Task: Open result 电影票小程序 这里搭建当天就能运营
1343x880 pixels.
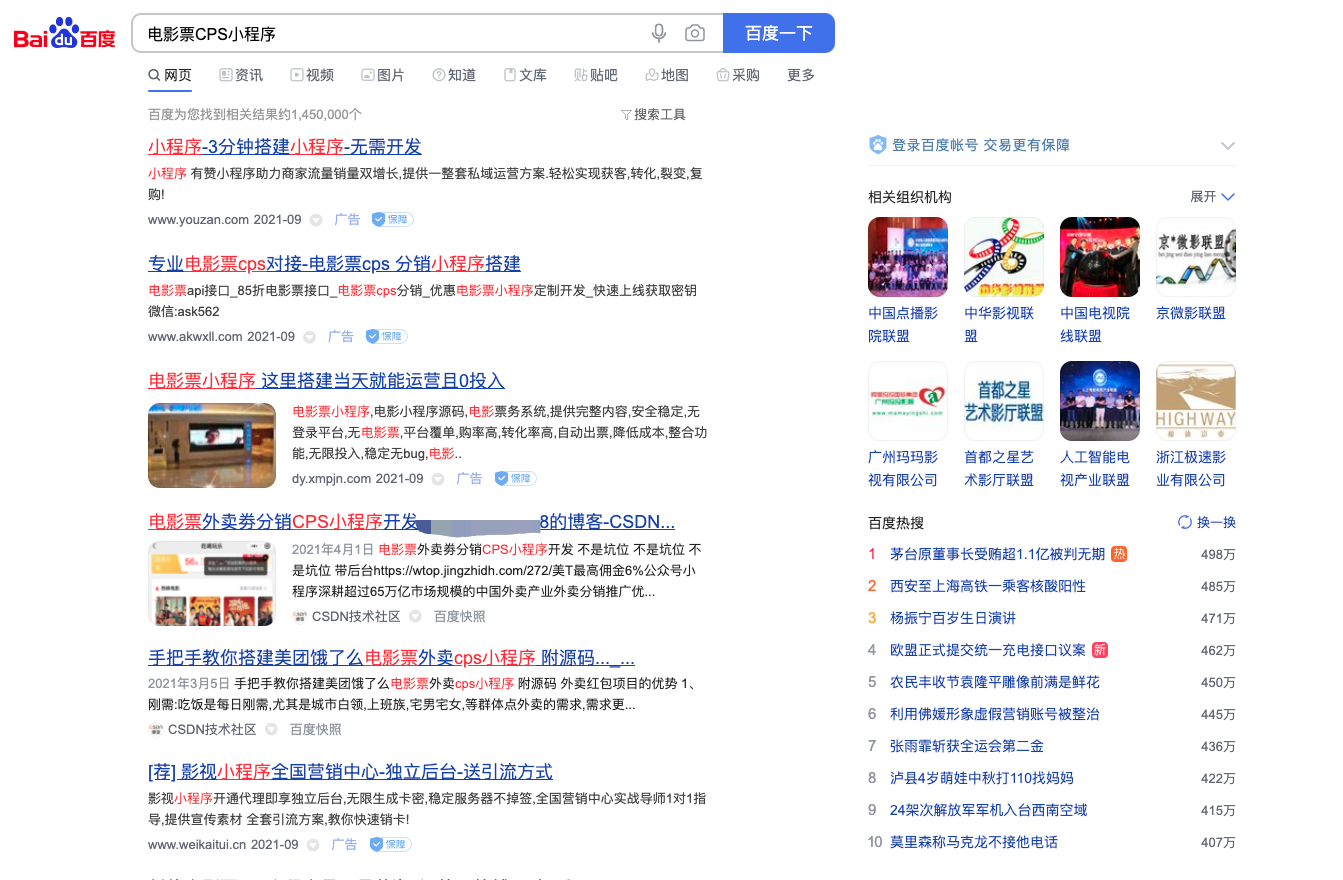Action: point(326,381)
